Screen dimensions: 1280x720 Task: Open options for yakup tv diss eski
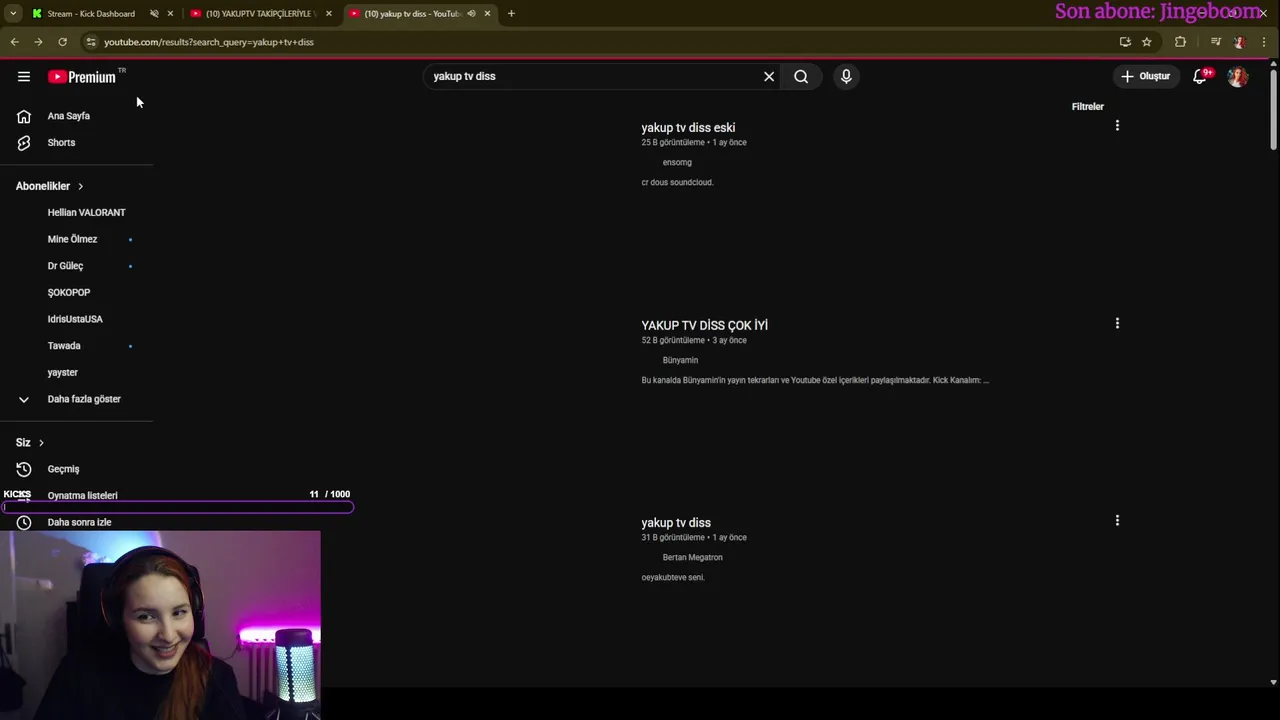pyautogui.click(x=1117, y=126)
